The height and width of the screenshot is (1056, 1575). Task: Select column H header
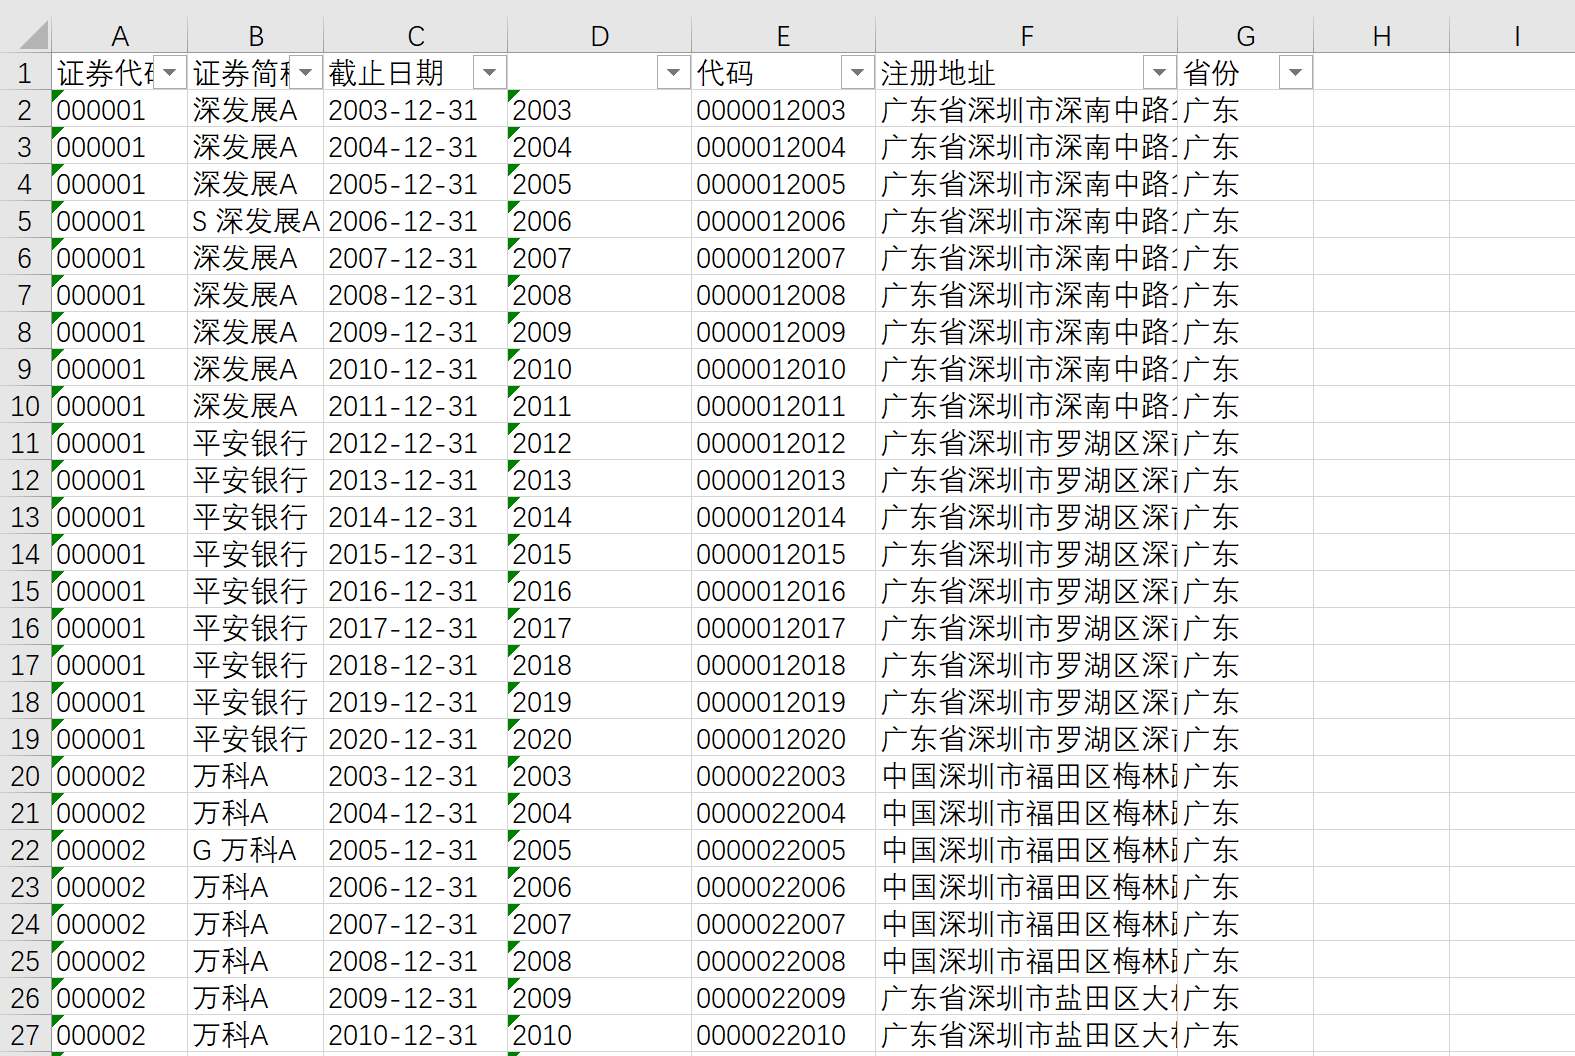click(1382, 36)
